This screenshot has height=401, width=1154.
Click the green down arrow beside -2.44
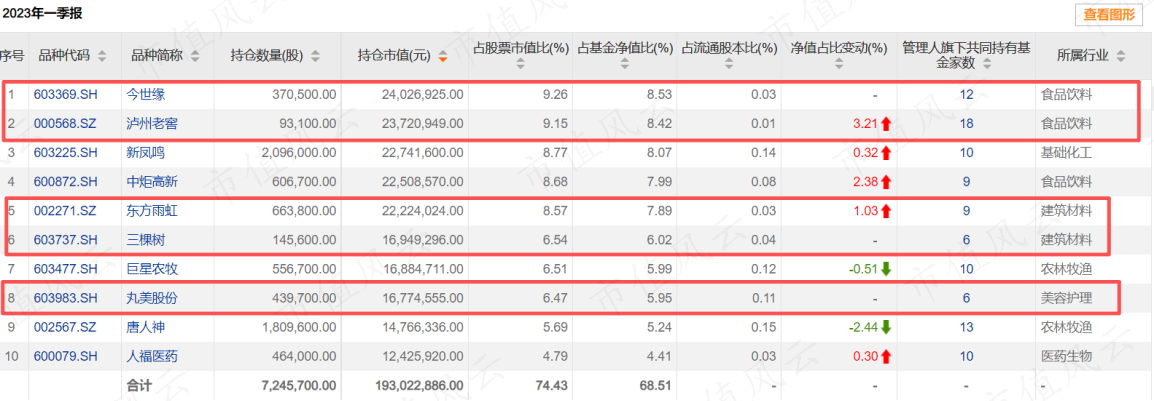pos(885,327)
